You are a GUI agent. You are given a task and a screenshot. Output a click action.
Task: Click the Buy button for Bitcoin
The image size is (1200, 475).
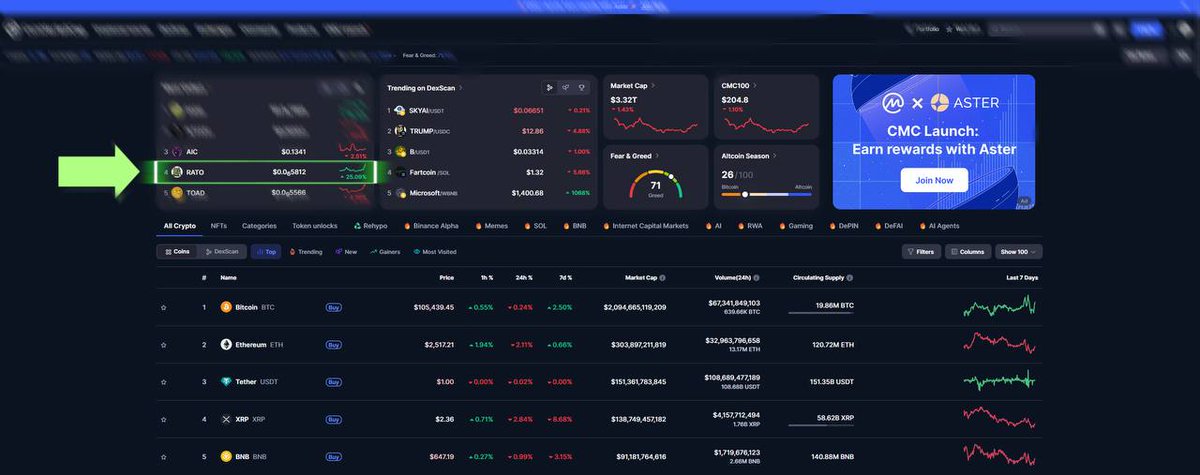(x=334, y=307)
